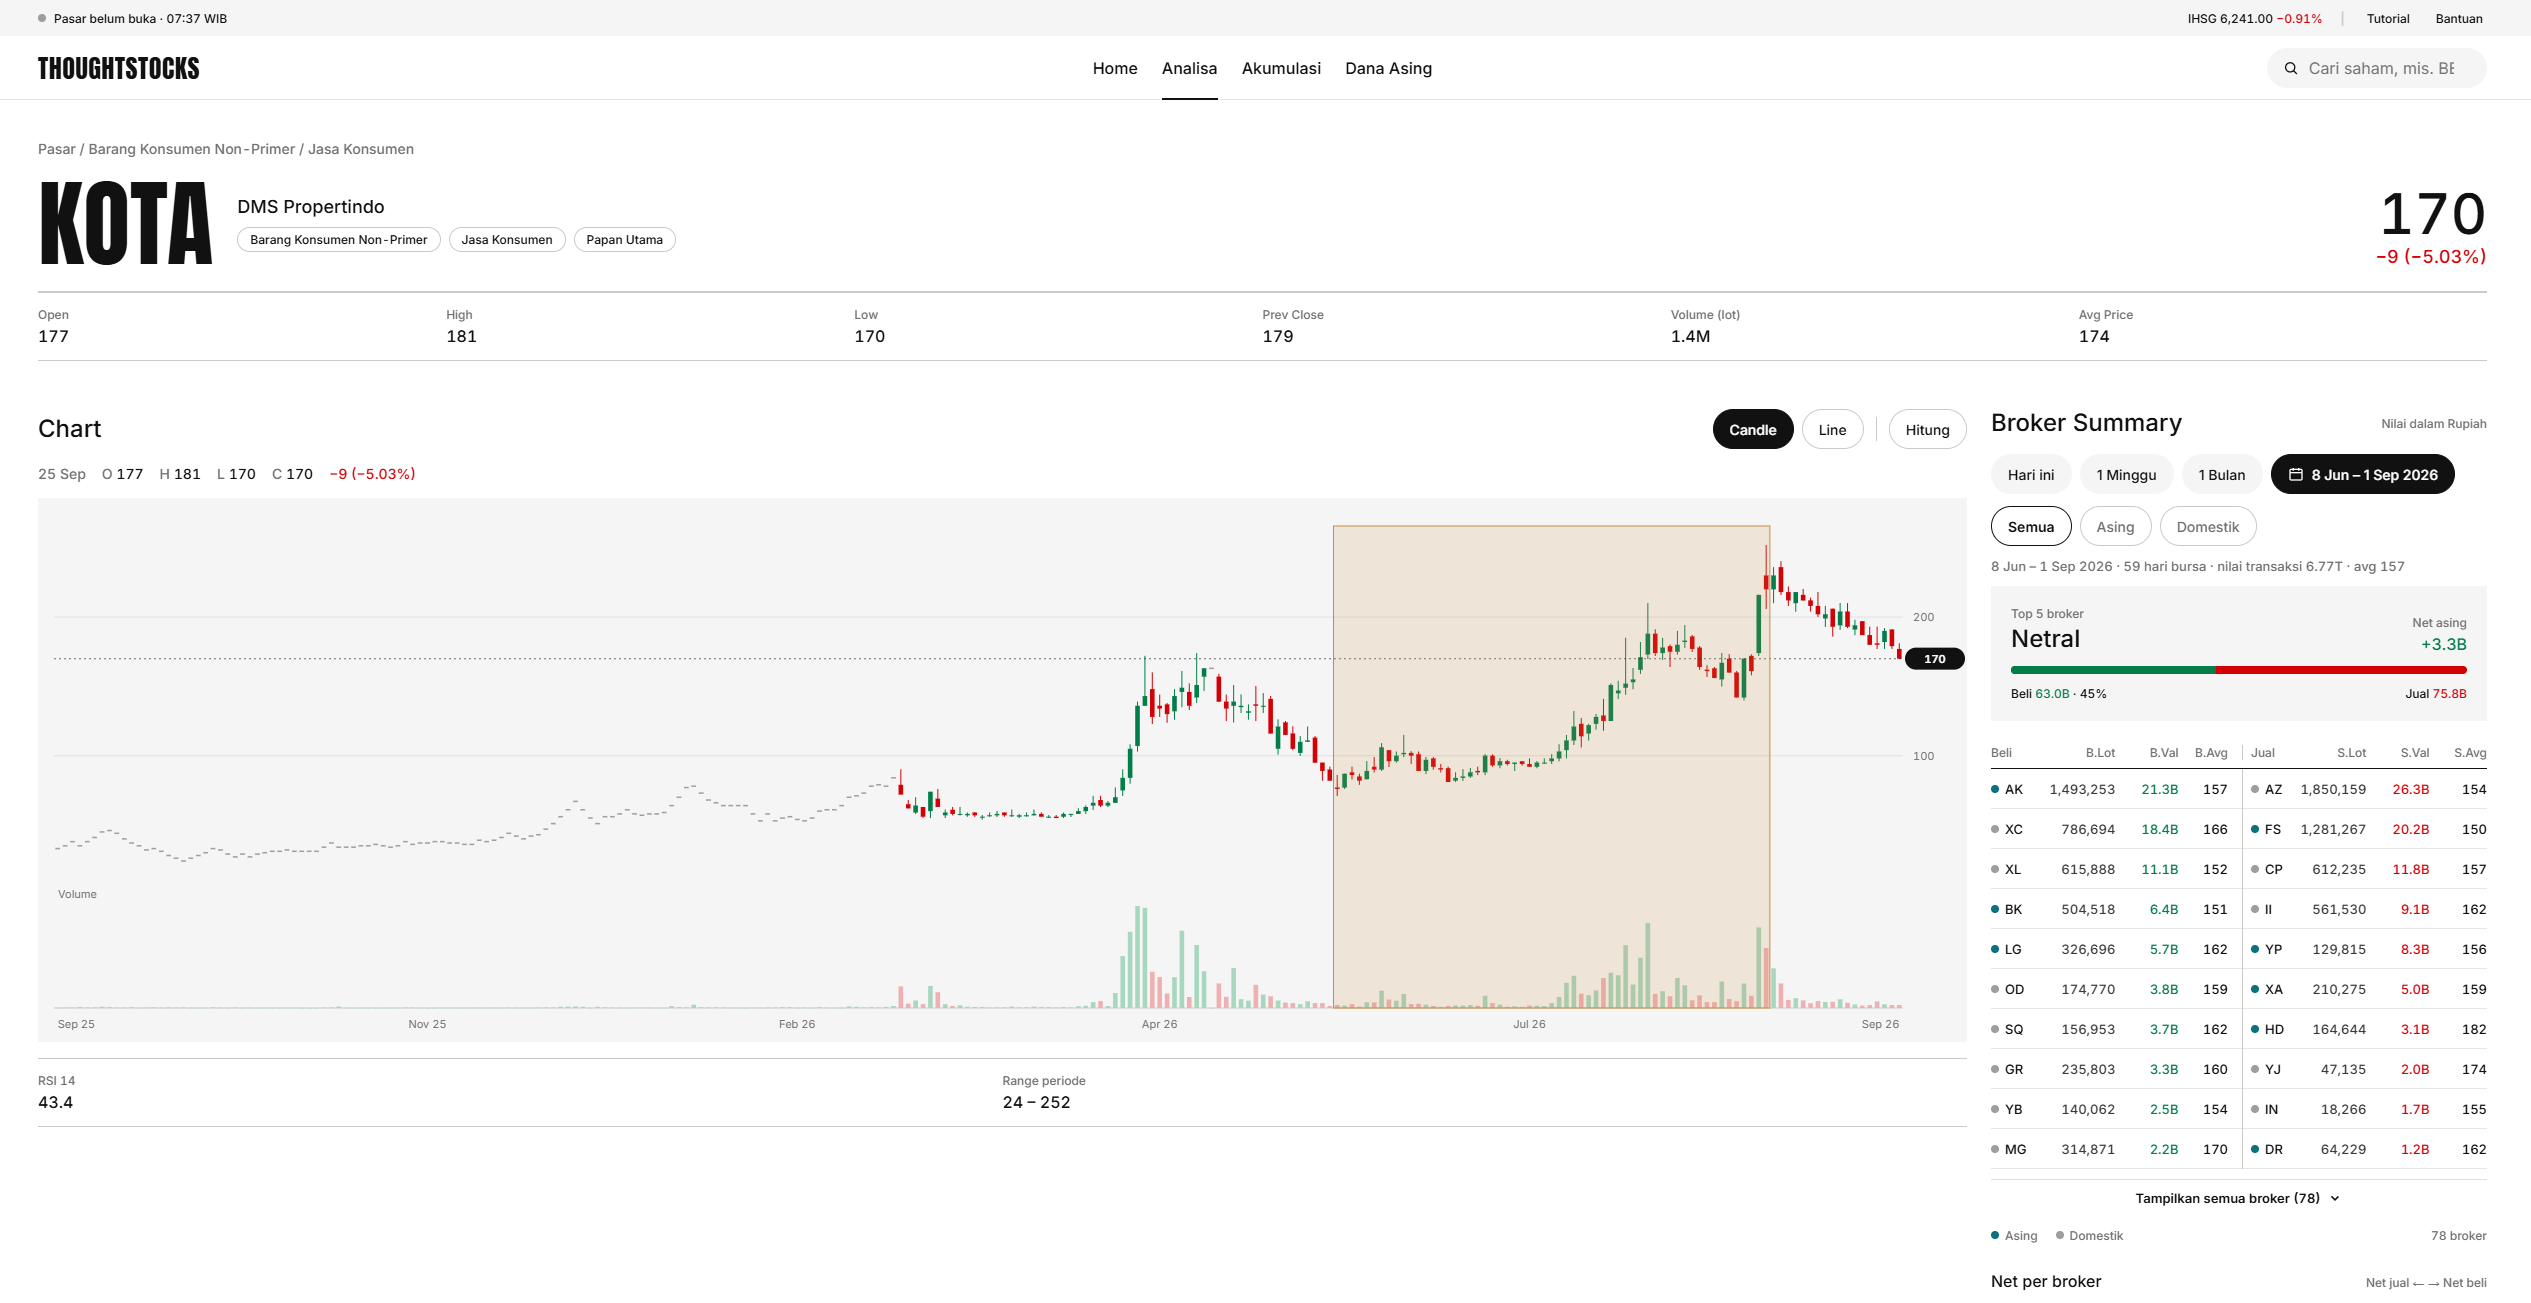Click the dot next to buyer LG

[x=1995, y=950]
